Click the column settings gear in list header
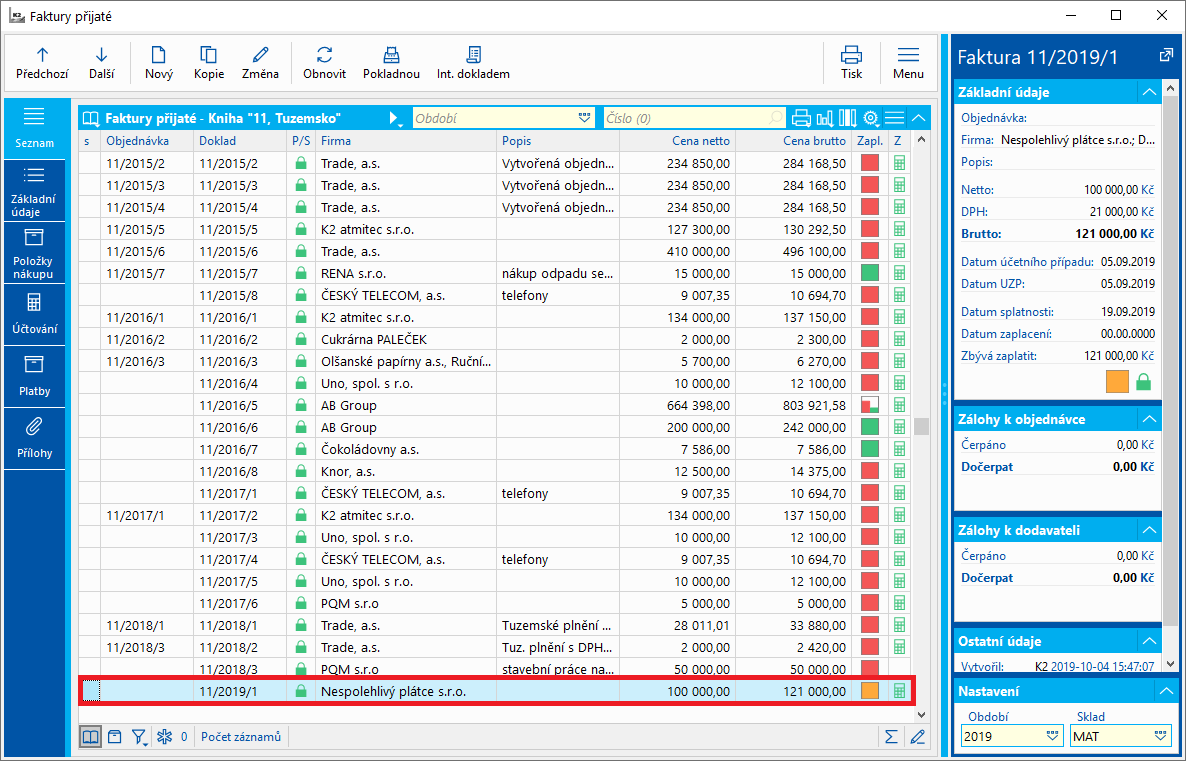Screen dimensions: 1186x761 (871, 118)
